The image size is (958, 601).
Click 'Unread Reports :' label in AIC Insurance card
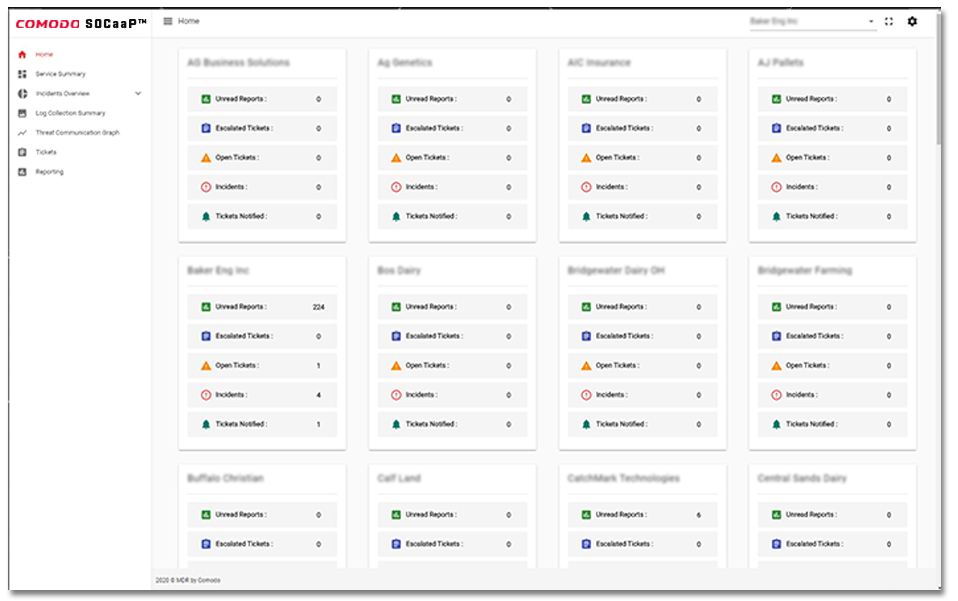coord(621,99)
